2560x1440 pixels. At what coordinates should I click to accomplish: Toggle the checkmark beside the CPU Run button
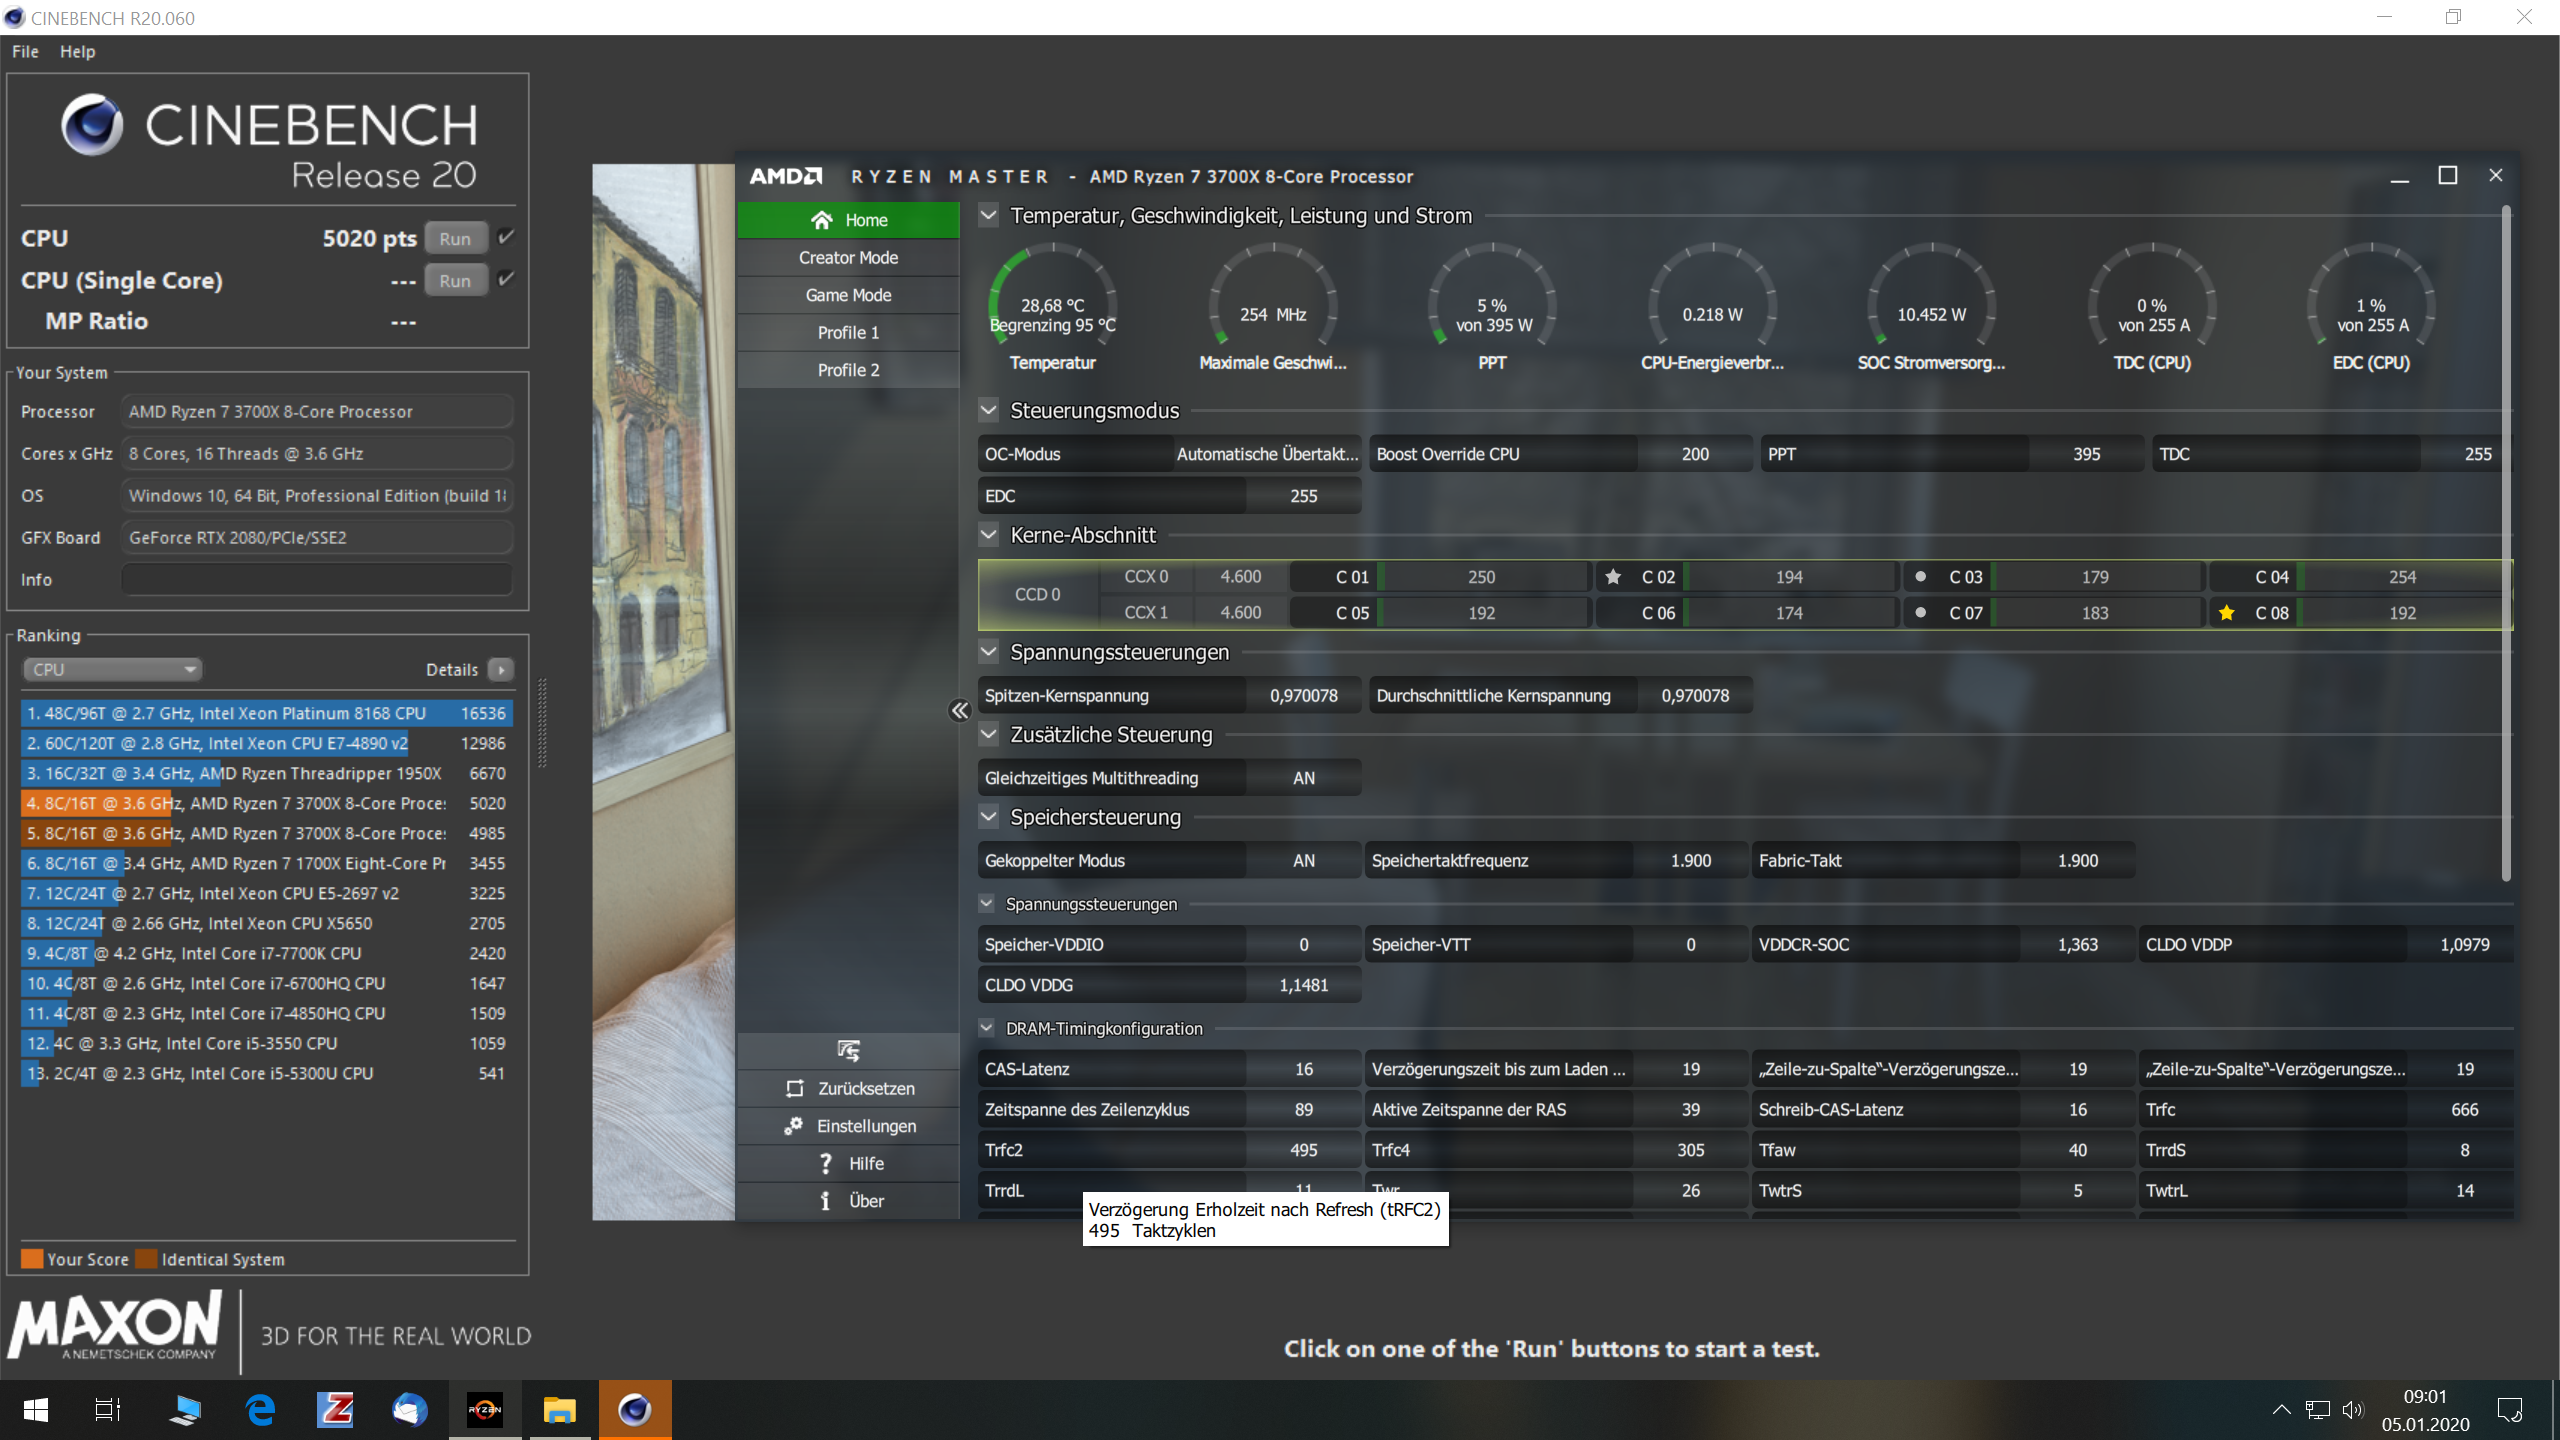tap(505, 237)
